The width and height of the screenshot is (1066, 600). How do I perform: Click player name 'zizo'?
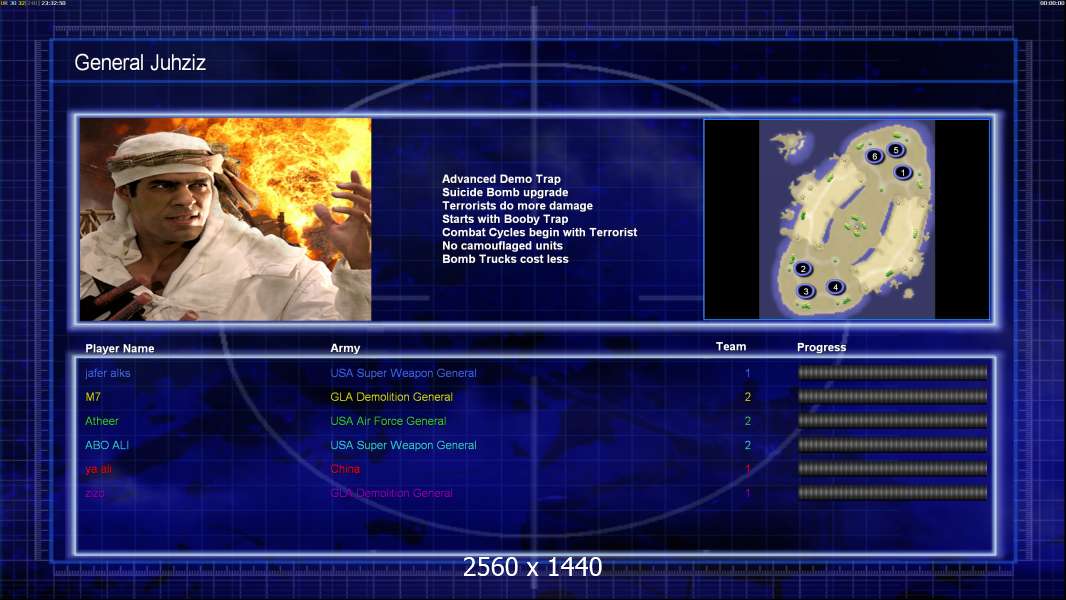point(94,493)
